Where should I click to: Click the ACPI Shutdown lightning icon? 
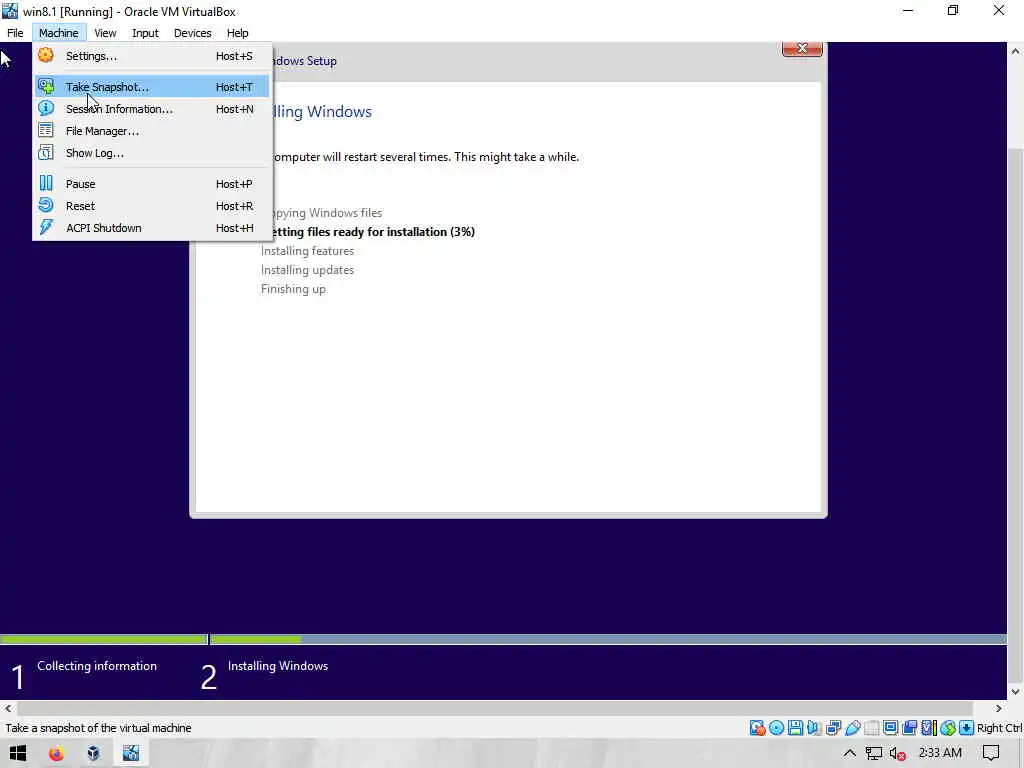(x=46, y=227)
